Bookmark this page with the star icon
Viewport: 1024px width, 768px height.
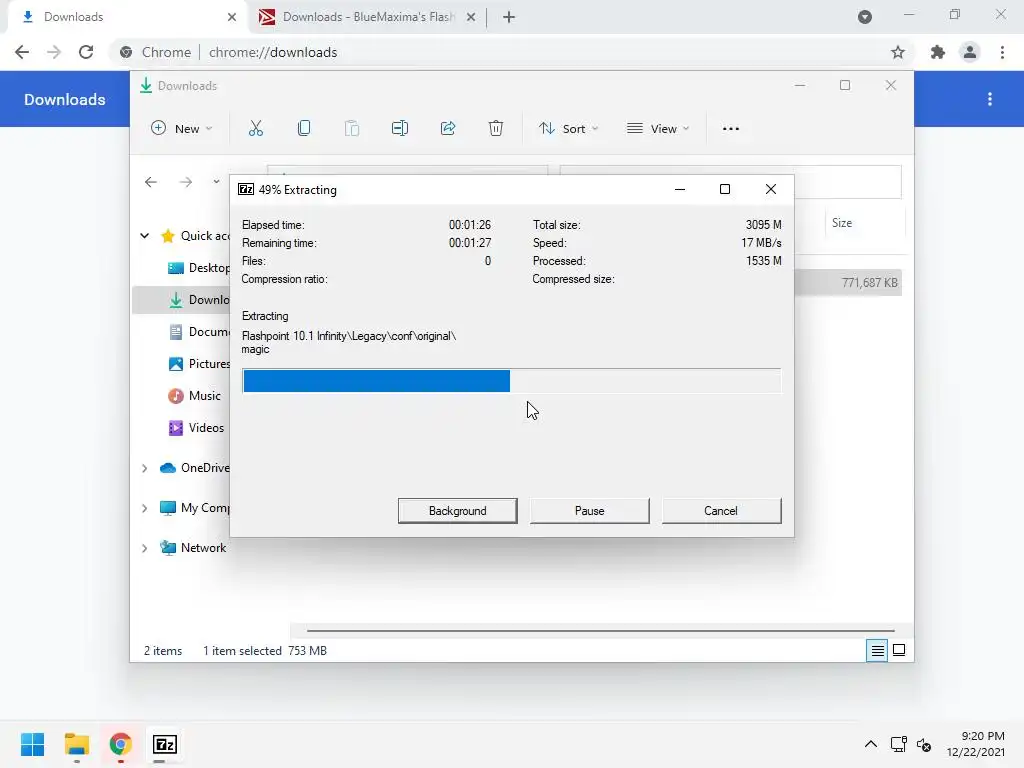898,52
